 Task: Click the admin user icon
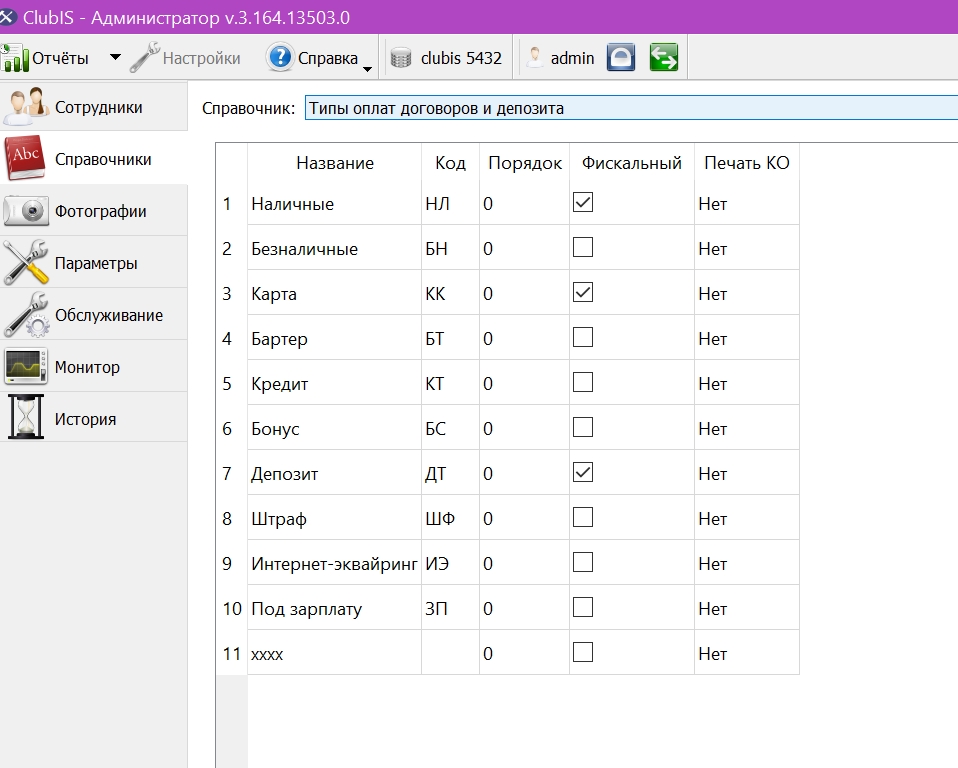(x=535, y=57)
